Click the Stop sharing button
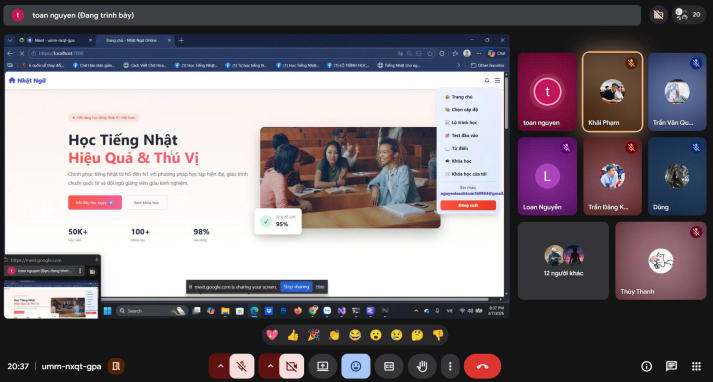Viewport: 713px width, 382px height. (296, 287)
